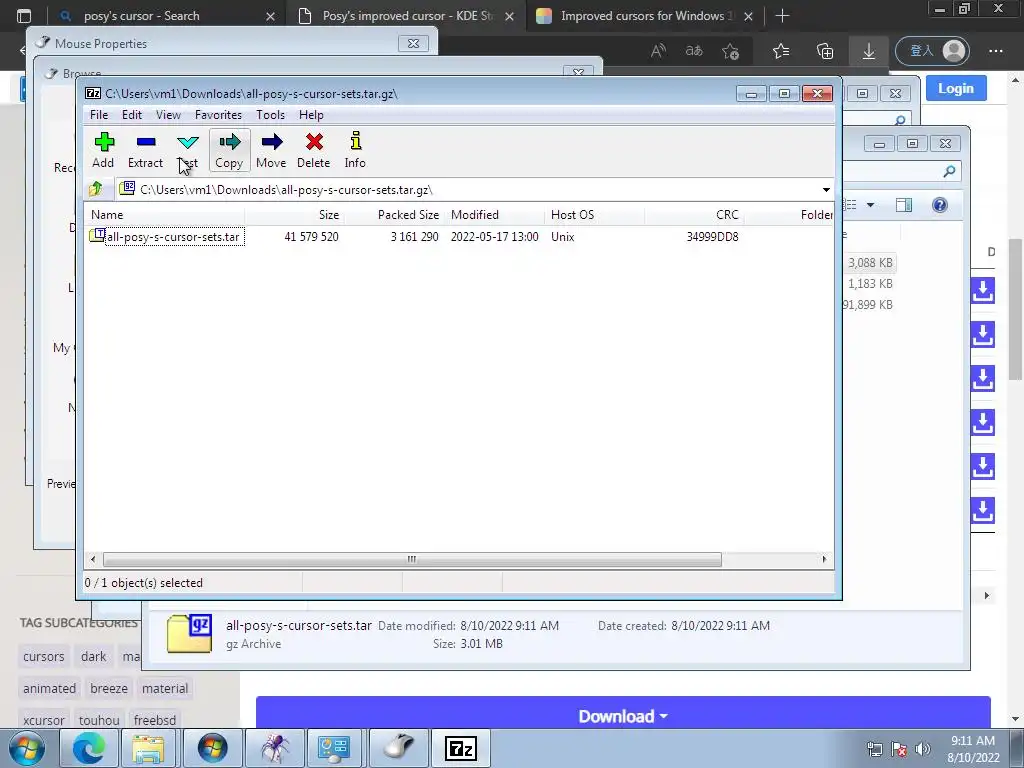The height and width of the screenshot is (768, 1024).
Task: Add this page to favorites star icon
Action: [x=730, y=51]
